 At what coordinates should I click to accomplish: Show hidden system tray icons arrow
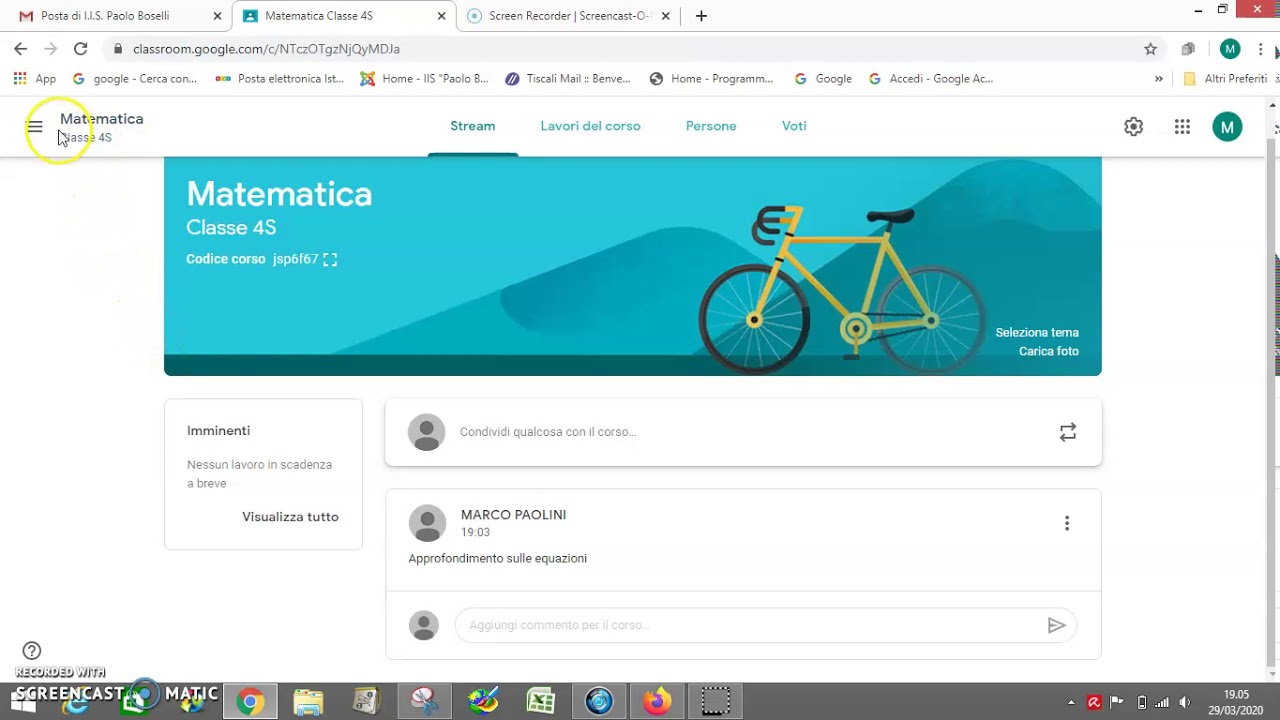(1071, 702)
